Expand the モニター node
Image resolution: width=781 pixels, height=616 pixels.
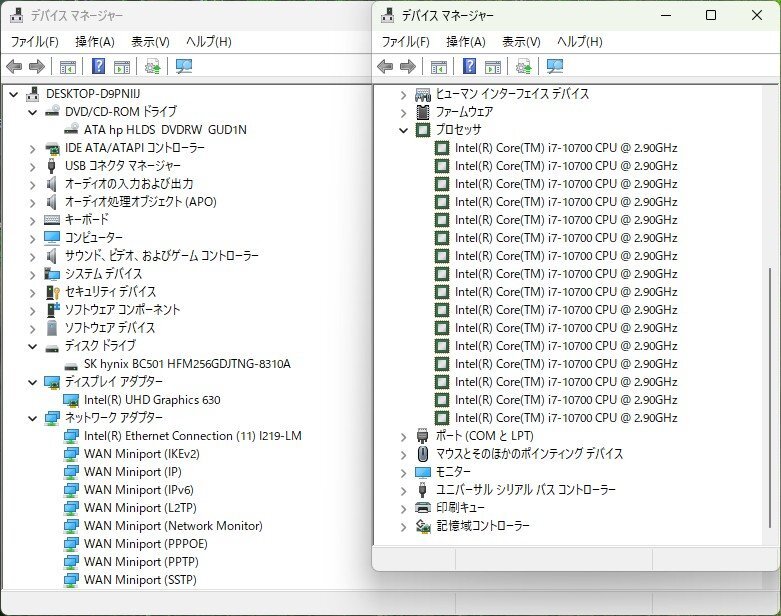click(x=403, y=473)
